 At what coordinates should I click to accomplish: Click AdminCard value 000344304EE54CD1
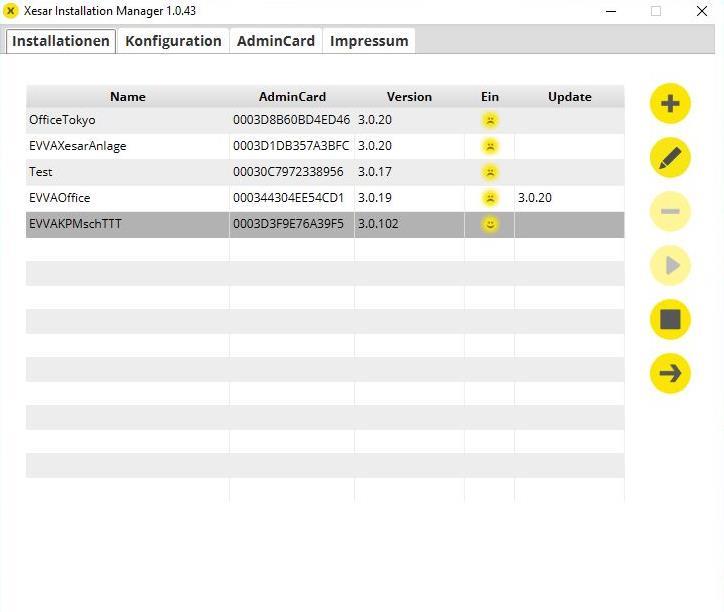(x=289, y=198)
